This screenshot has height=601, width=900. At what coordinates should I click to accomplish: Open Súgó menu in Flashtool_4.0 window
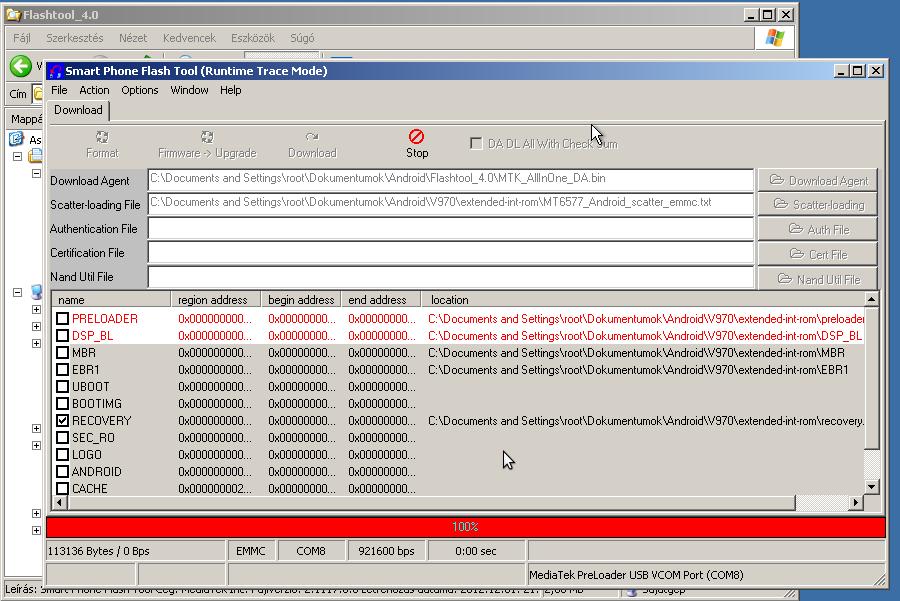coord(302,38)
